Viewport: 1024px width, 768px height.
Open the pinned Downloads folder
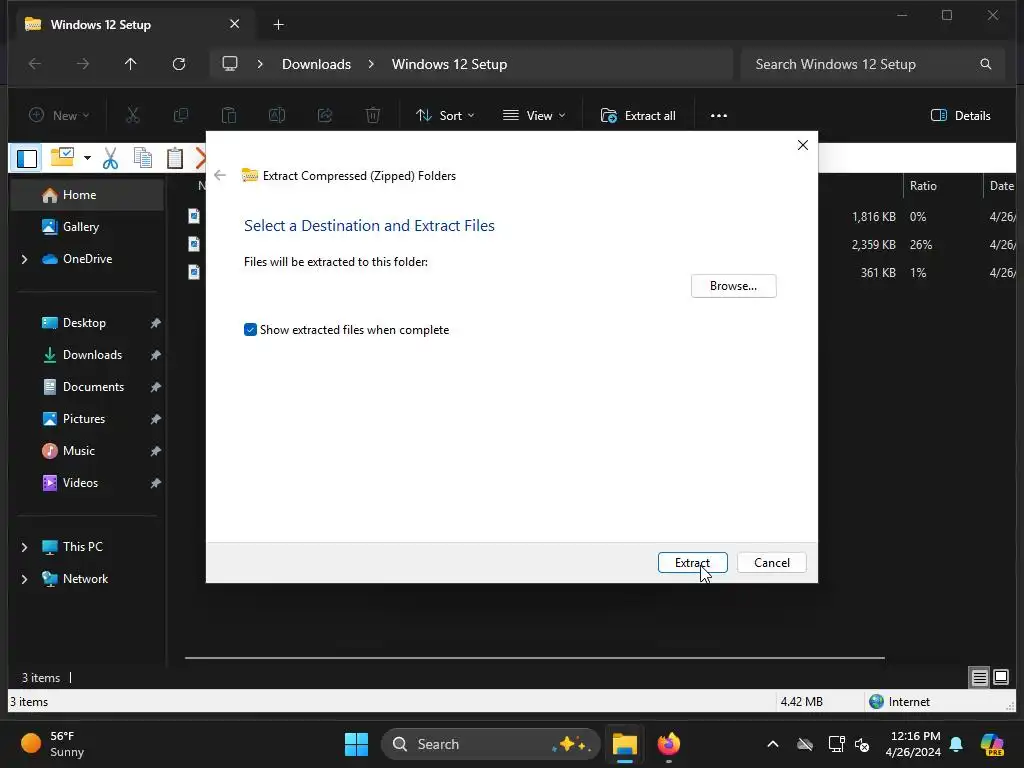[x=88, y=355]
